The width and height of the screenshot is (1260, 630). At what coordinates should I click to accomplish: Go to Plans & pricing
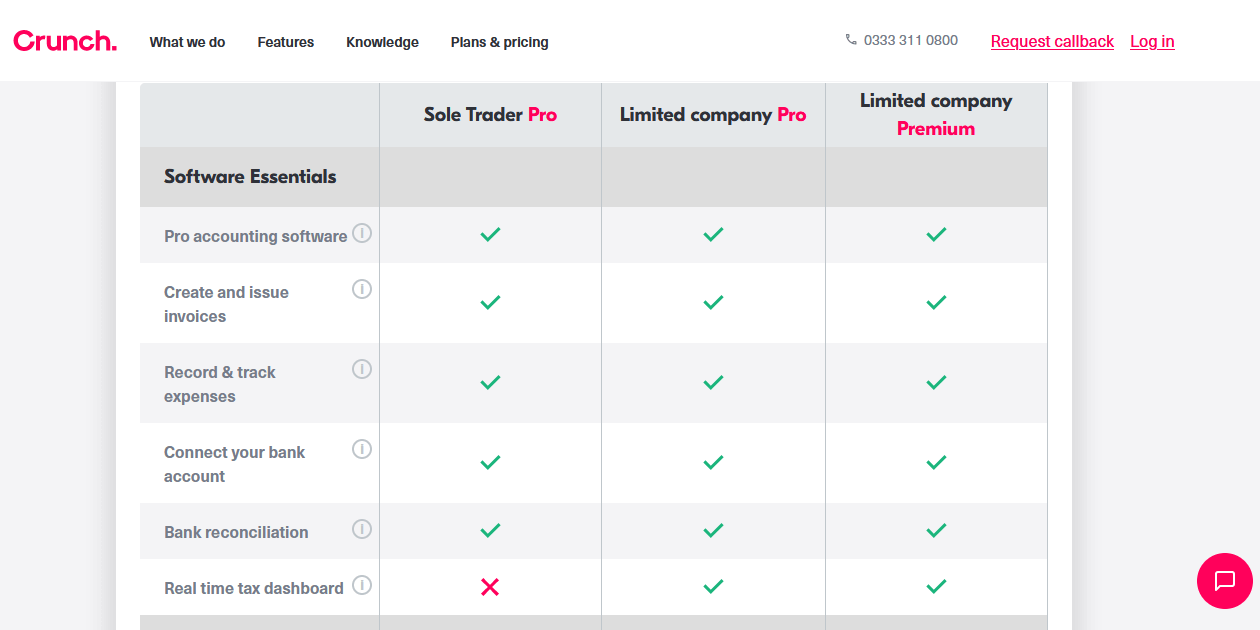499,42
